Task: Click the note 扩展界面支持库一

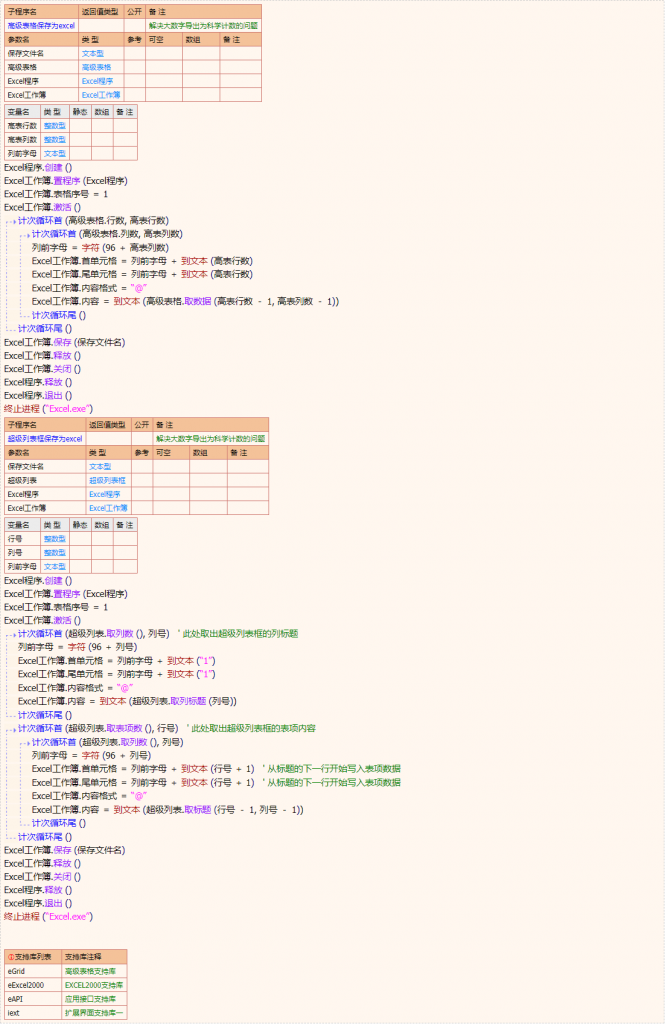Action: point(94,1013)
